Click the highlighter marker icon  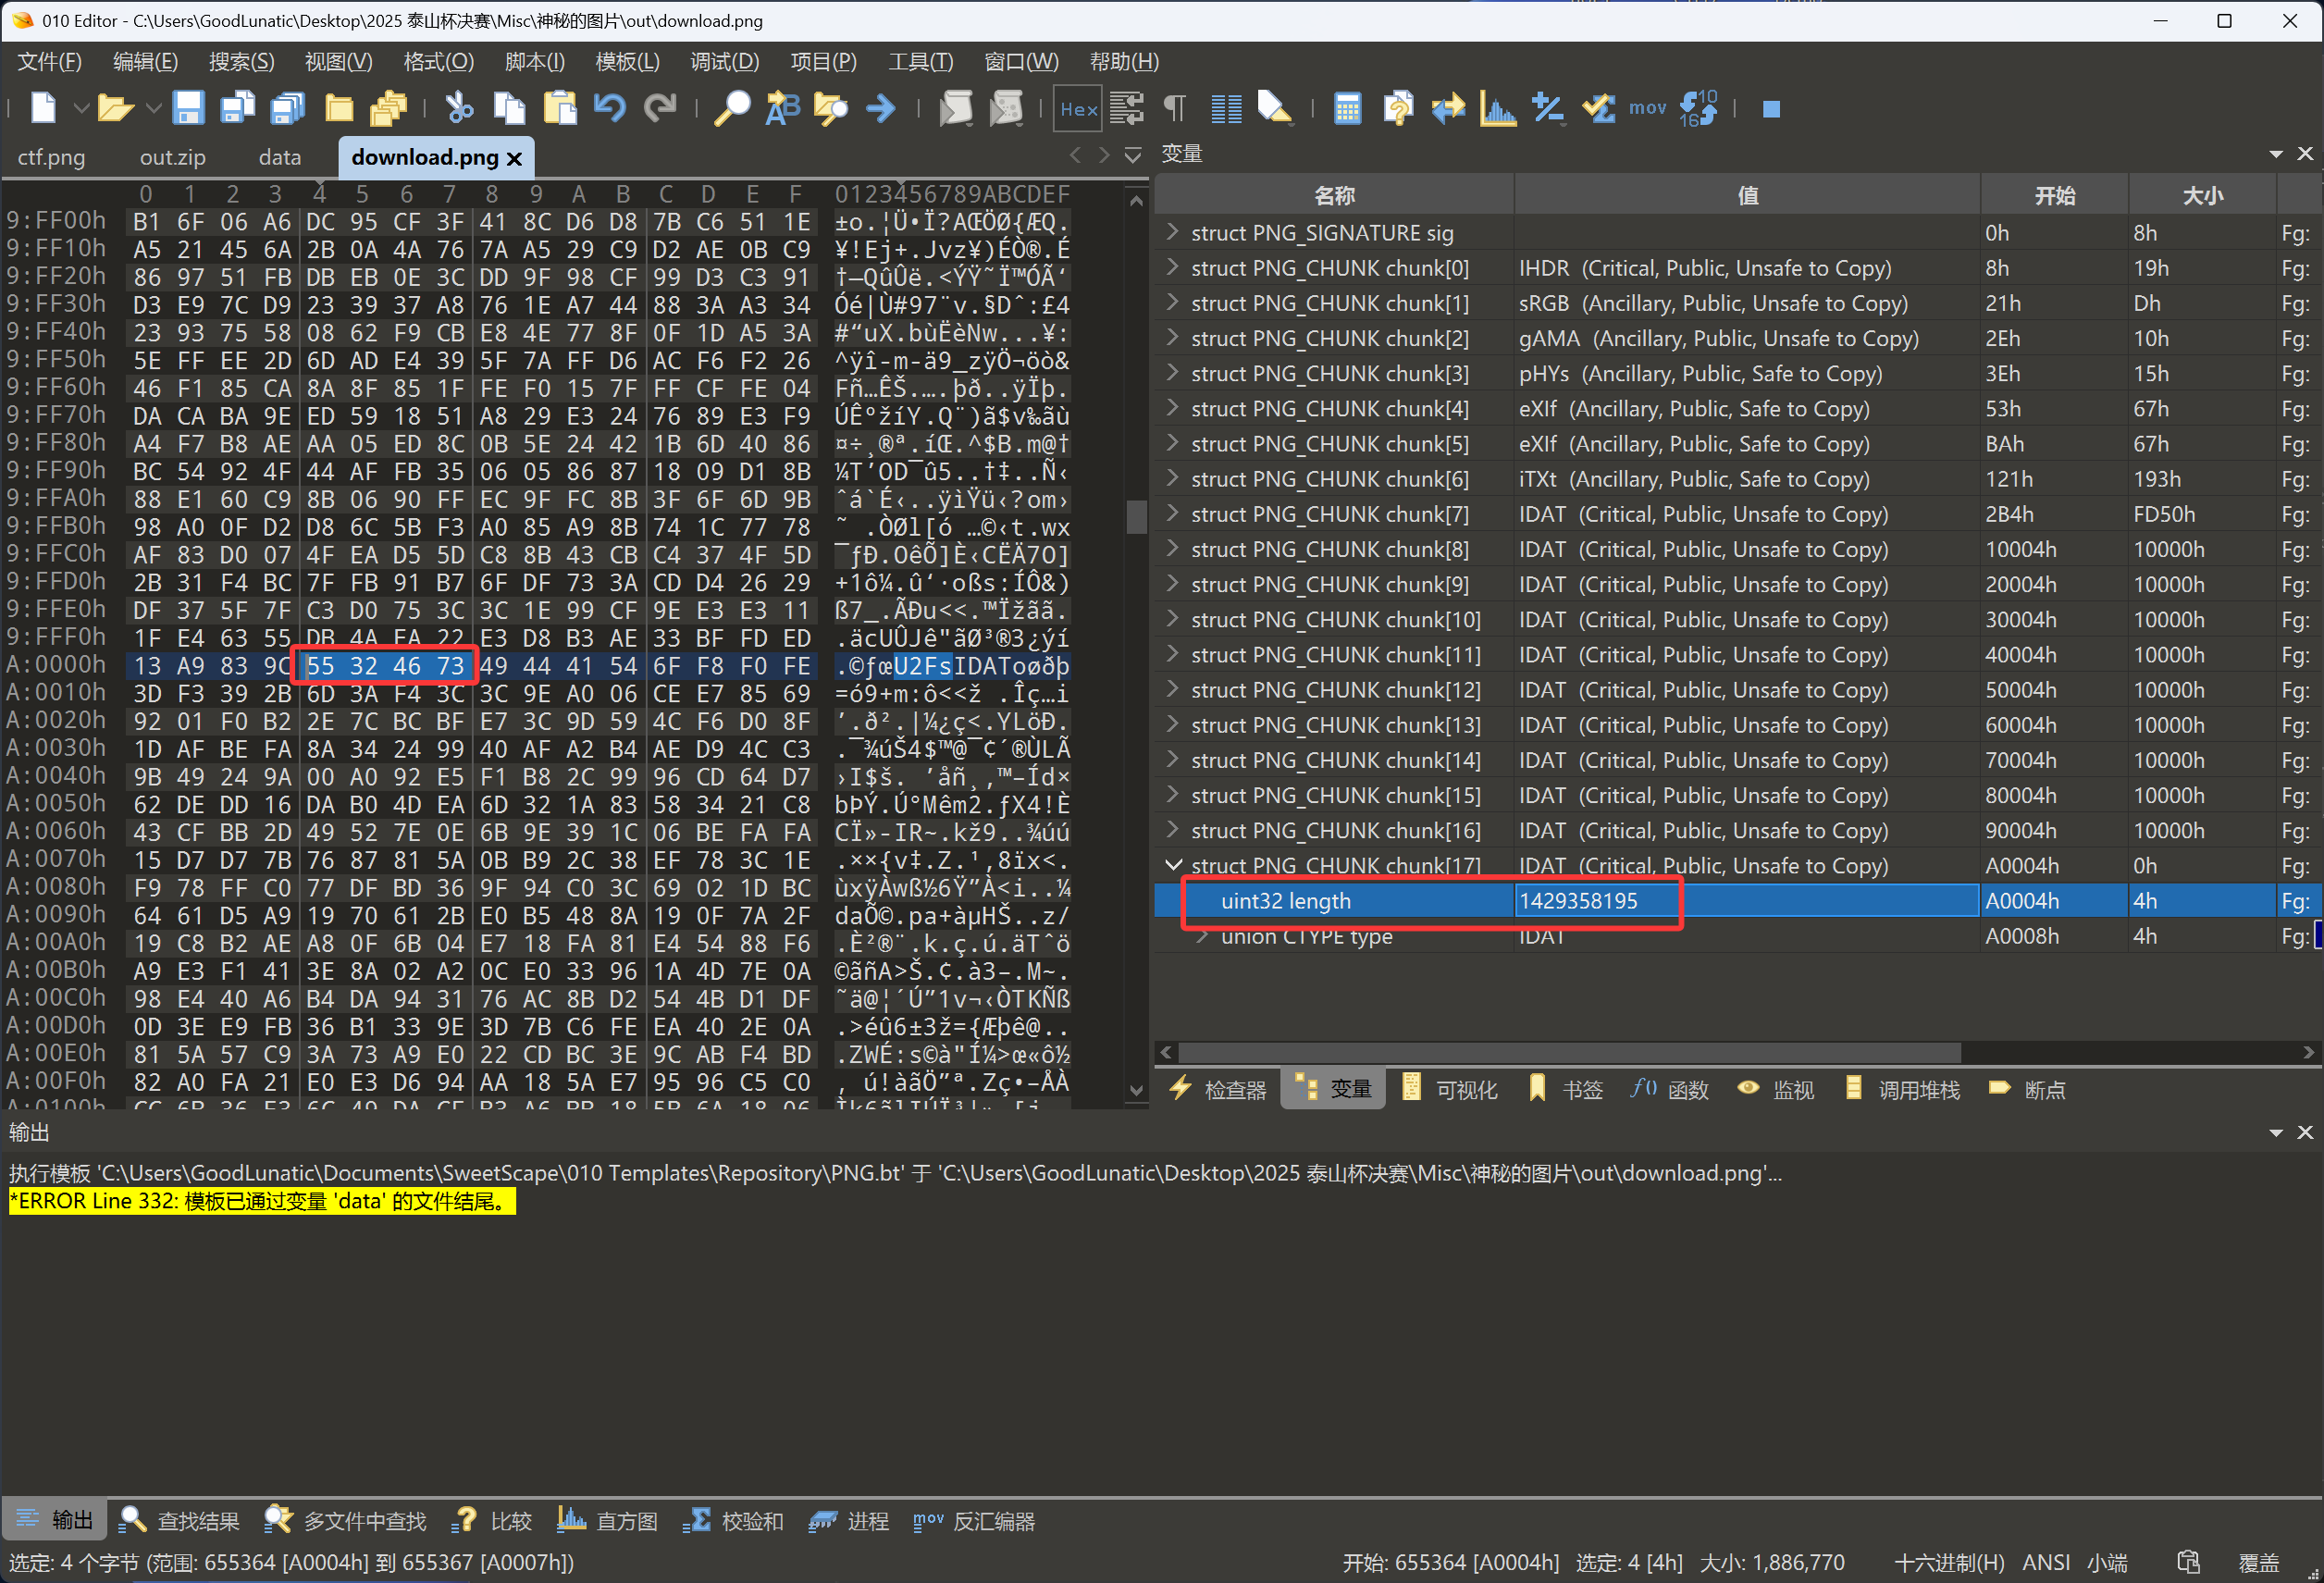(1274, 108)
